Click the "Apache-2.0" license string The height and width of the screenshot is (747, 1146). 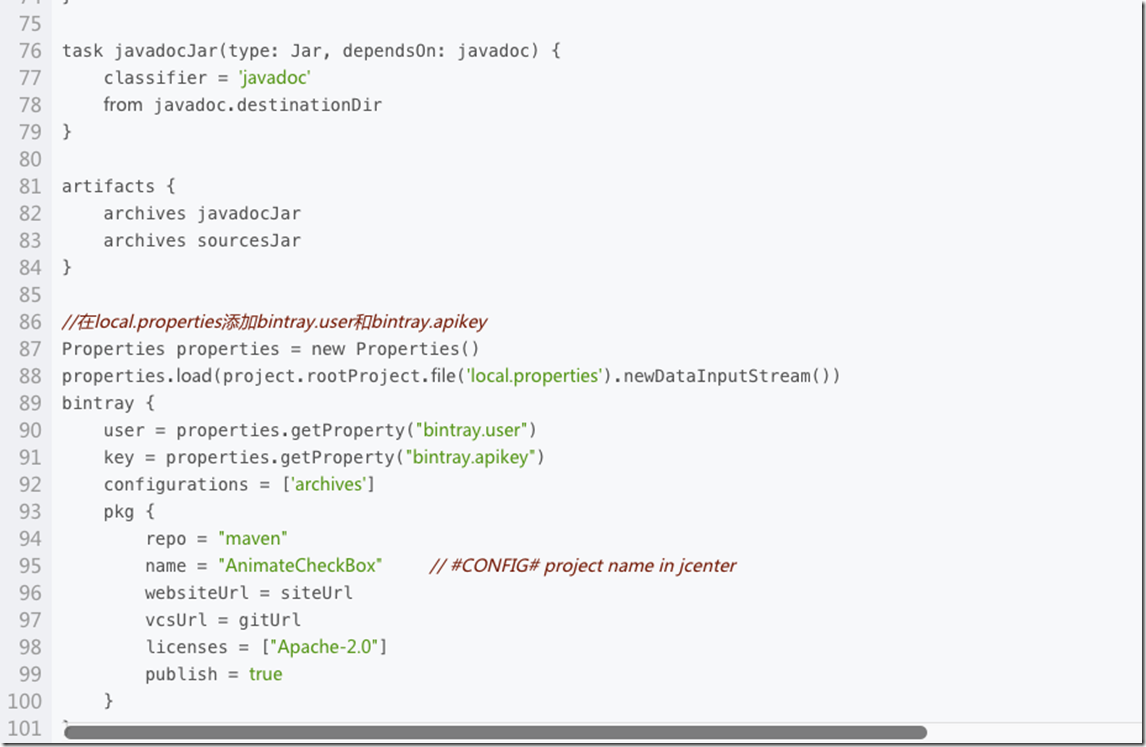pyautogui.click(x=325, y=647)
